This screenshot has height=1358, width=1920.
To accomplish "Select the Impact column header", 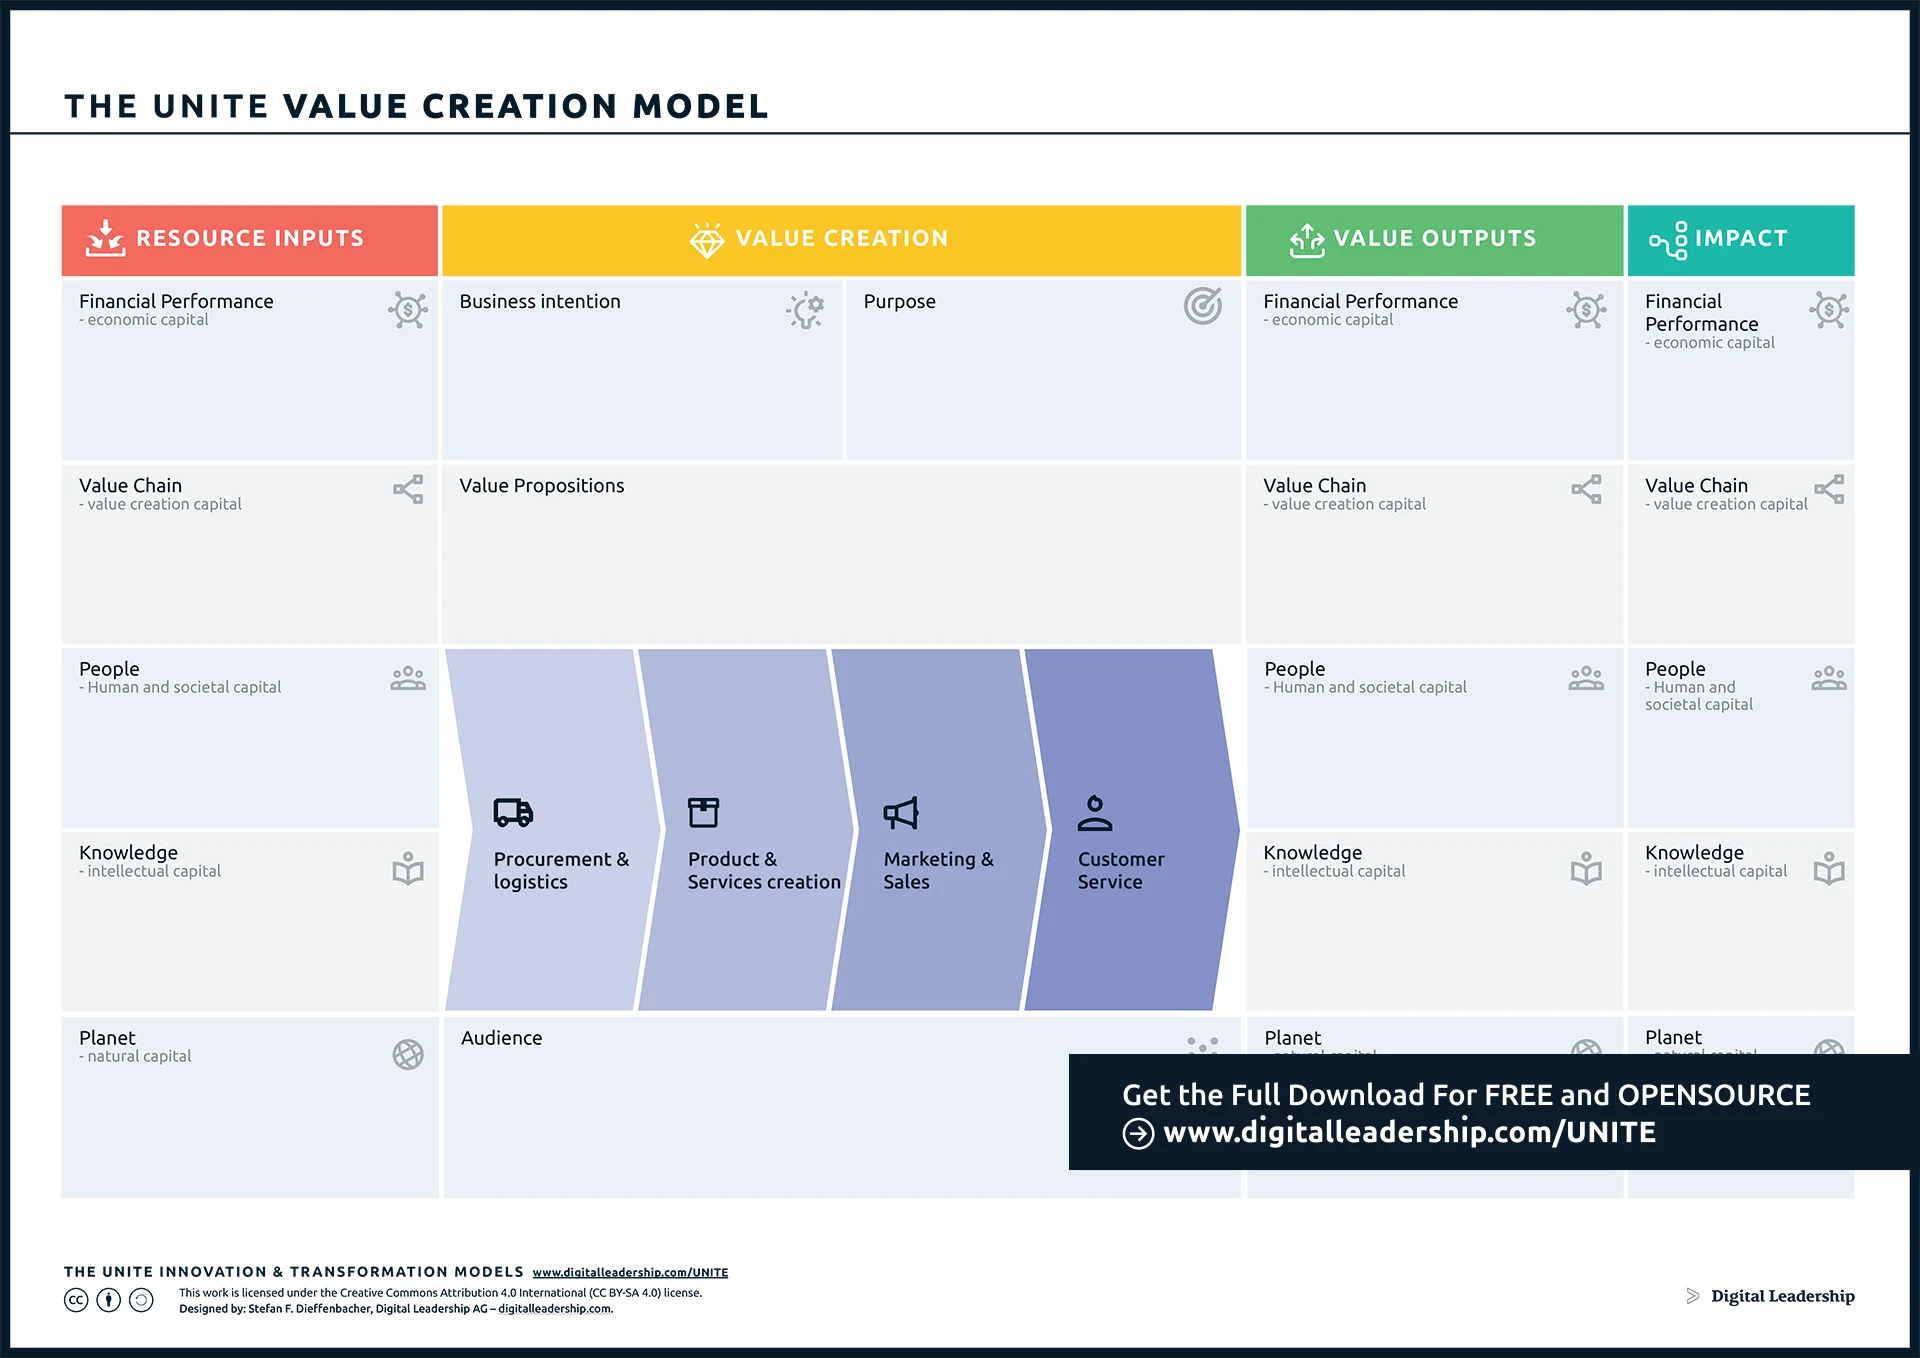I will click(x=1741, y=238).
